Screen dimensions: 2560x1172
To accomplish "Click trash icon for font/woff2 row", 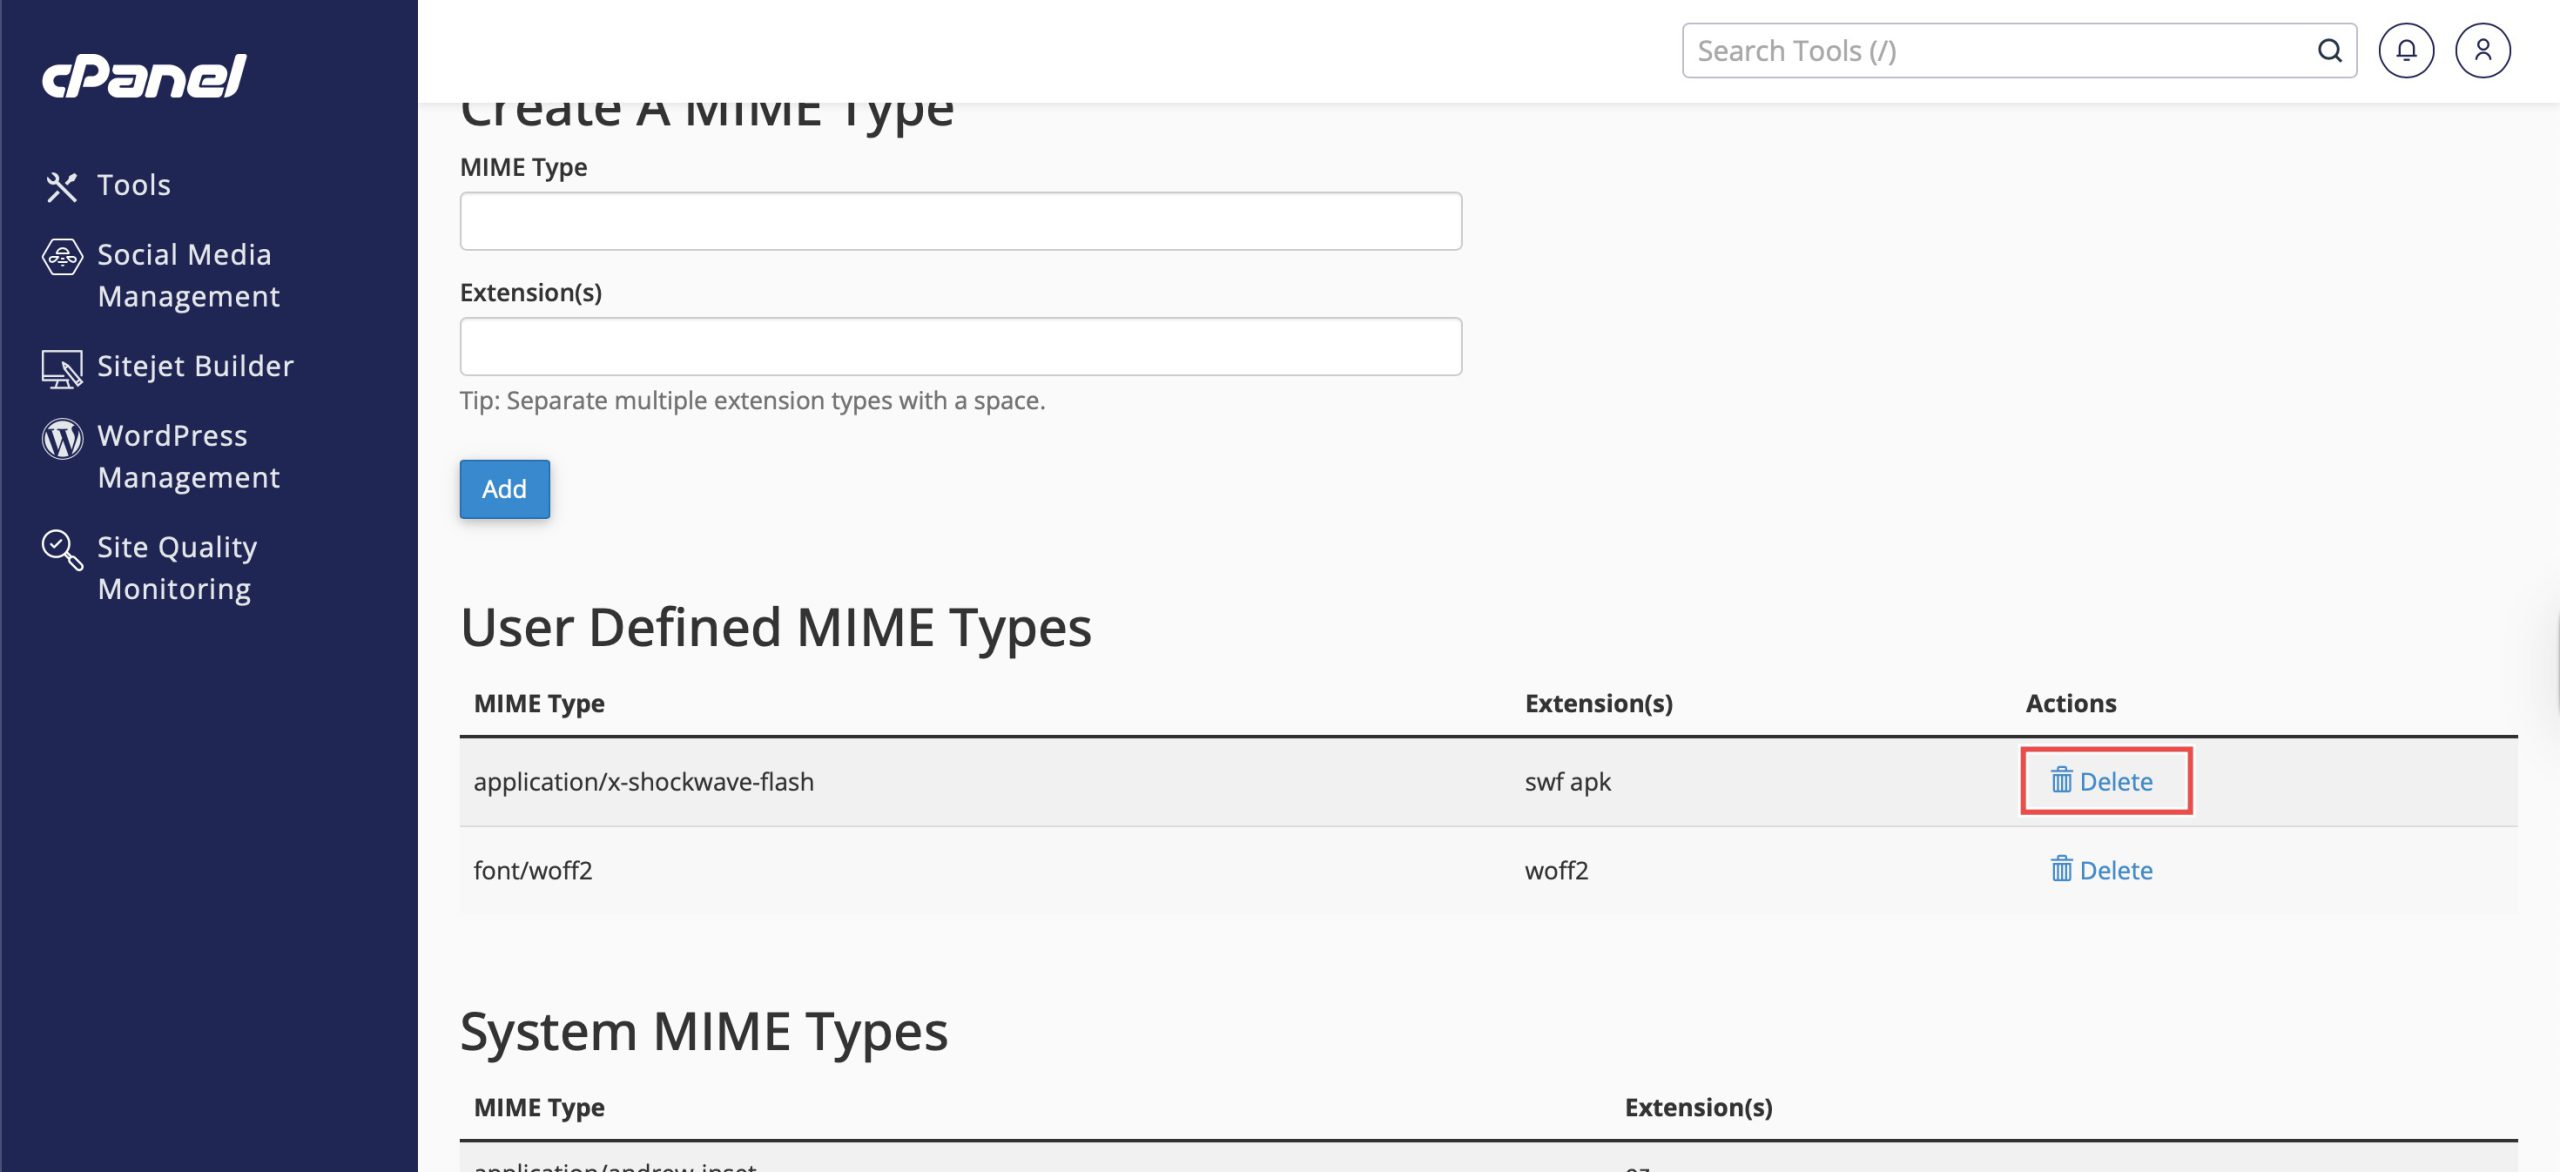I will click(2061, 869).
